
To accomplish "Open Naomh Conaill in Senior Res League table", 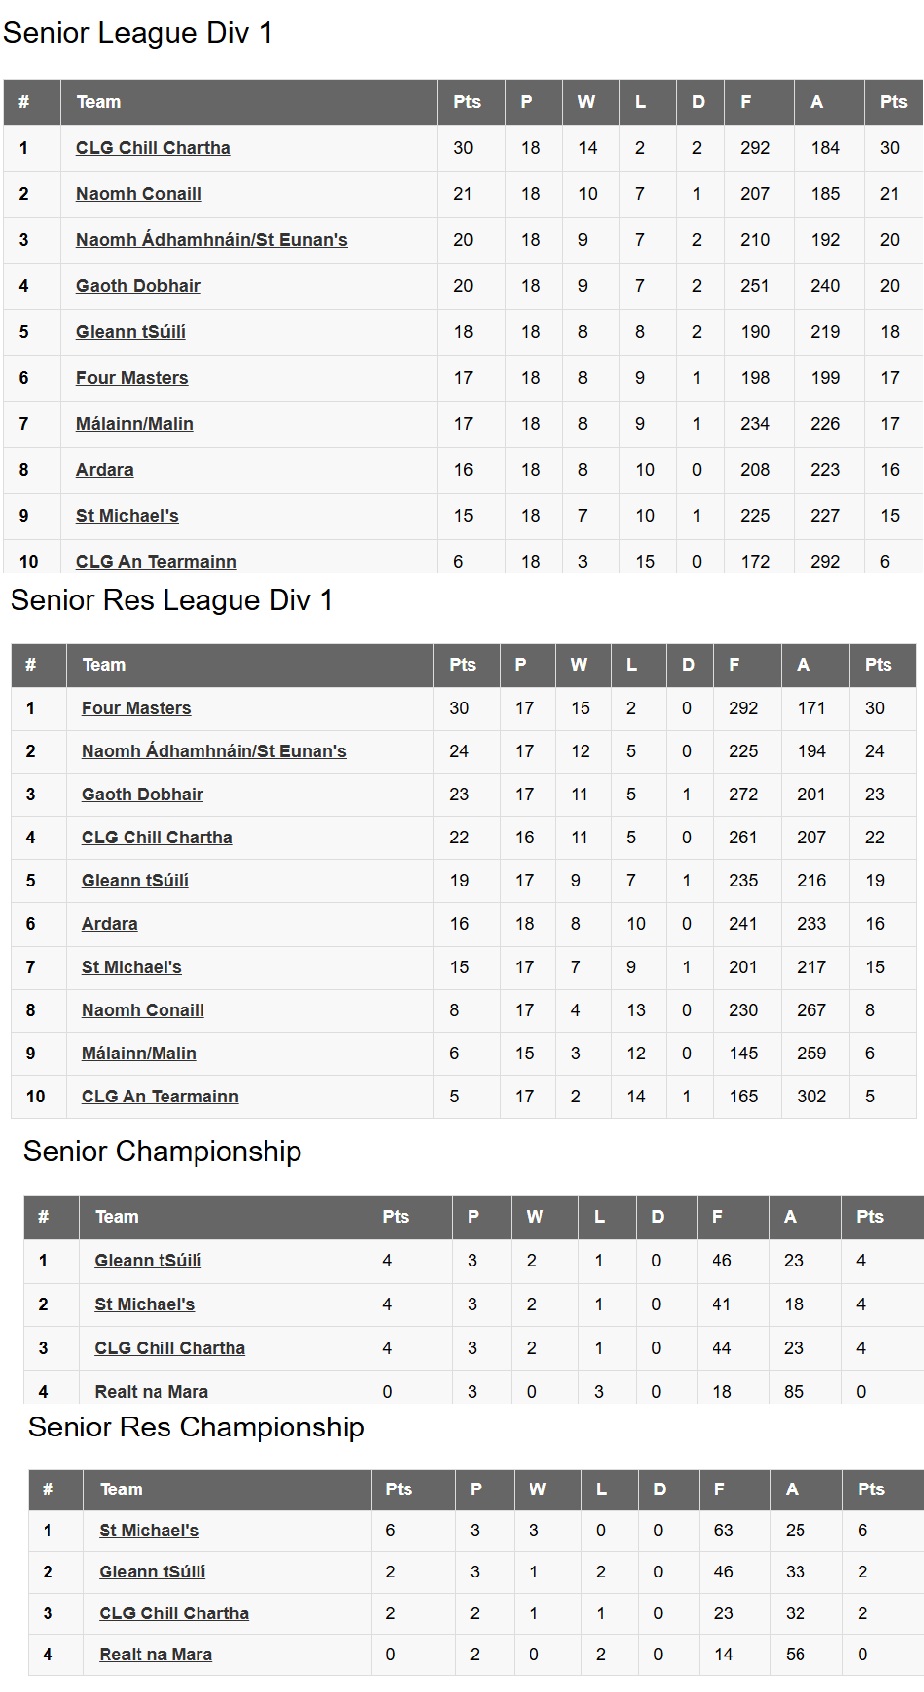I will click(143, 1010).
